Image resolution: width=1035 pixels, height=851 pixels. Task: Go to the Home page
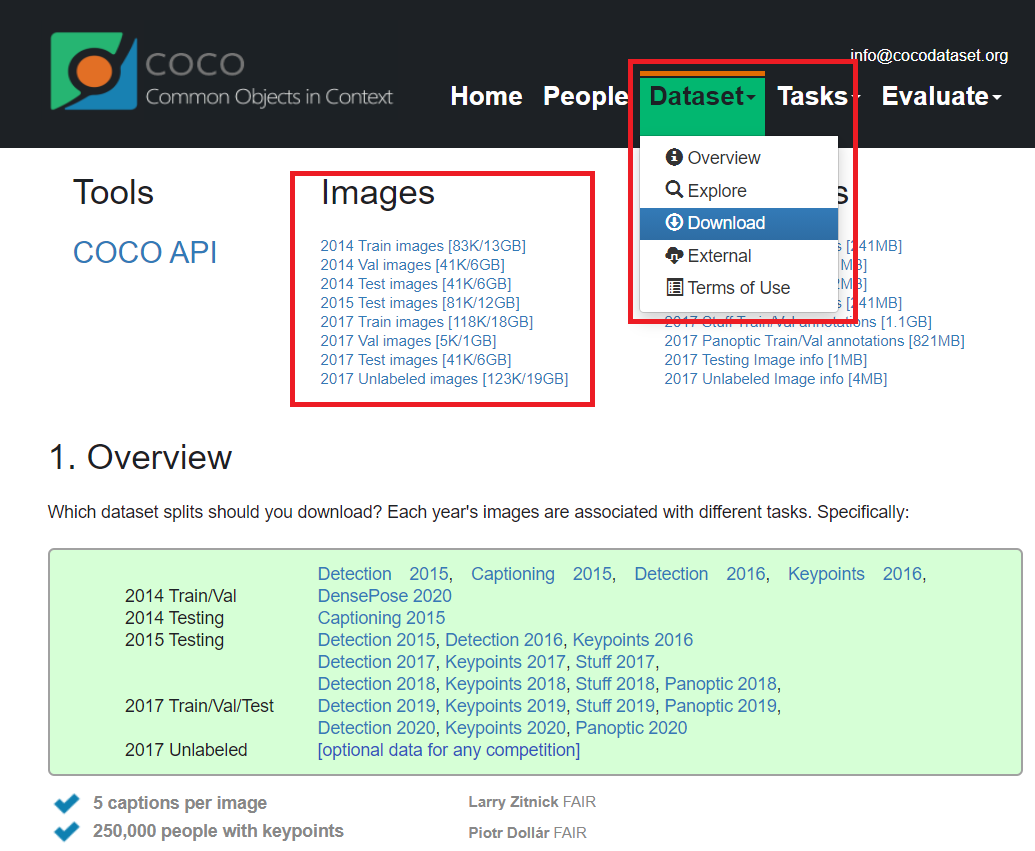coord(486,96)
